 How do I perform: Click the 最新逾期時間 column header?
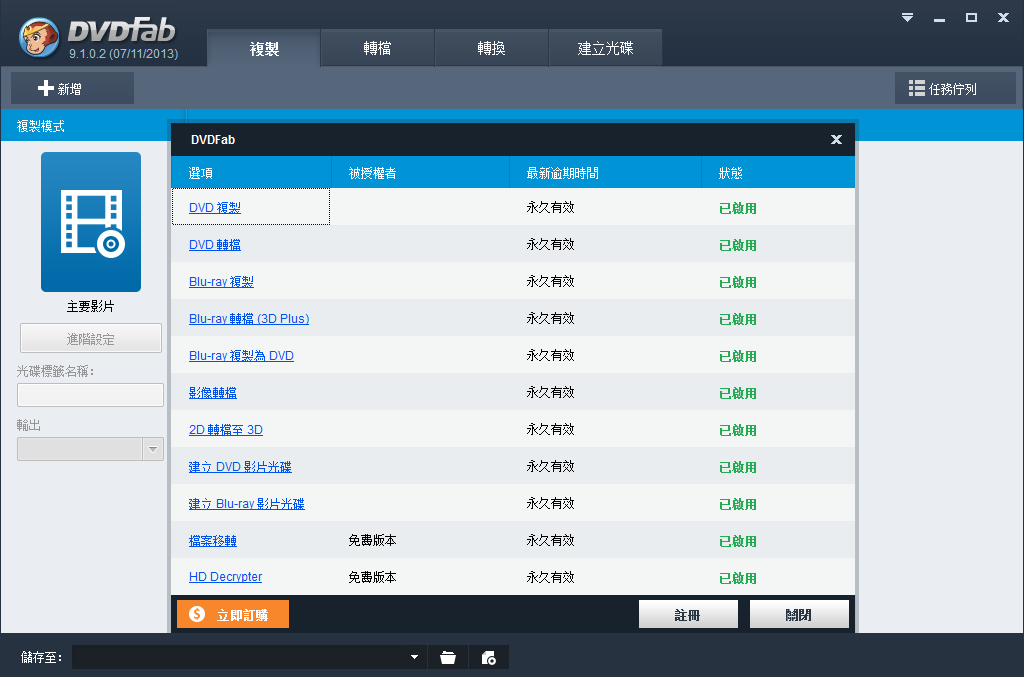click(605, 173)
